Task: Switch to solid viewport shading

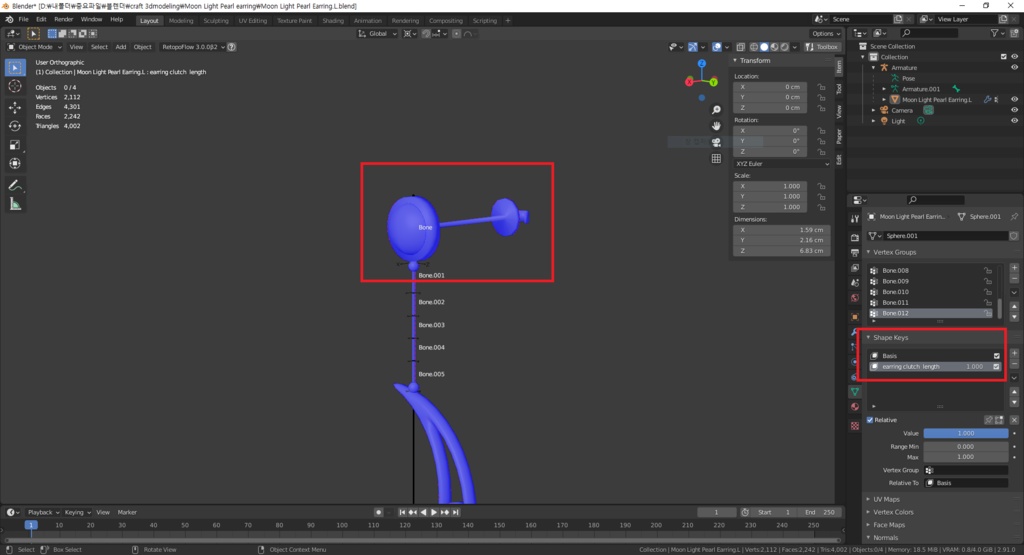Action: (764, 47)
